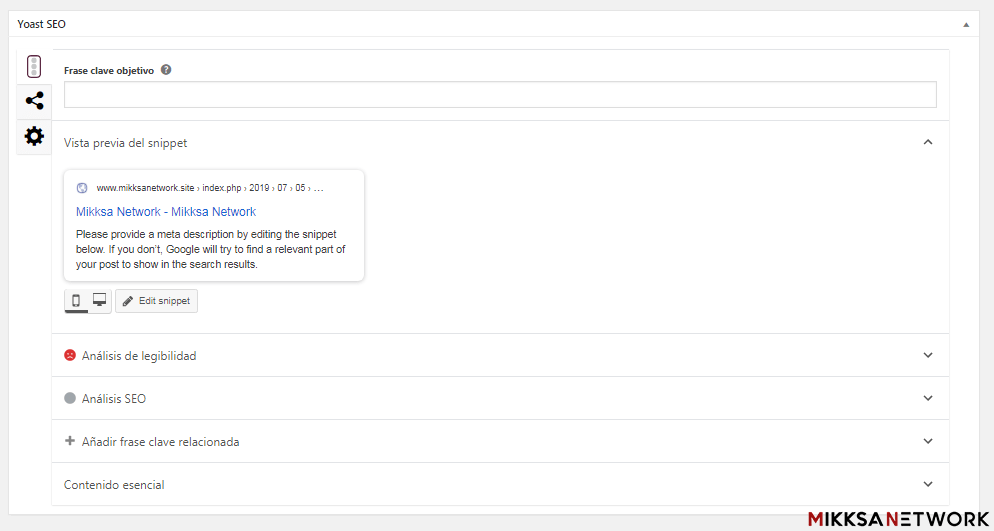
Task: Click the snippet meta description text
Action: pyautogui.click(x=210, y=249)
